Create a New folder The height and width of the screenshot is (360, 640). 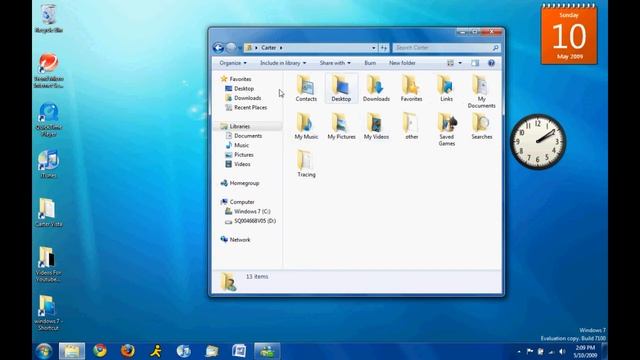(x=402, y=63)
